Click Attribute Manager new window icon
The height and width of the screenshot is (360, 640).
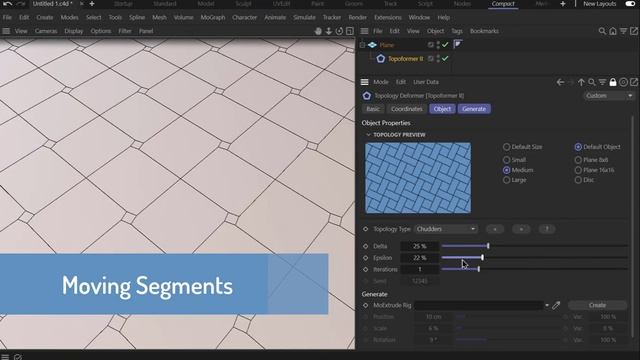click(634, 82)
